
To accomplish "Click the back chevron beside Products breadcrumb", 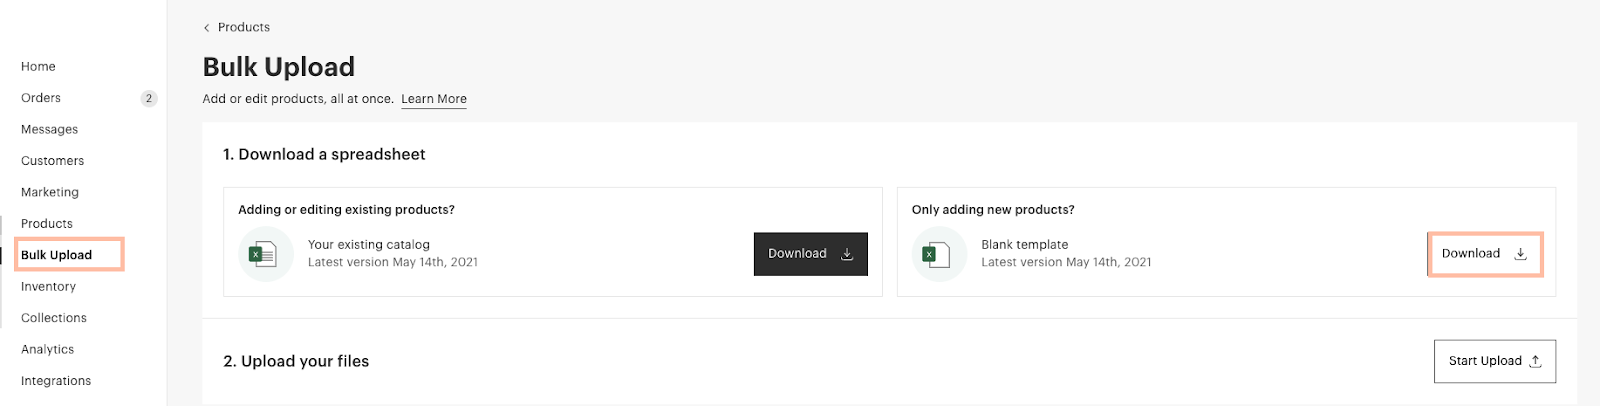I will pos(207,28).
